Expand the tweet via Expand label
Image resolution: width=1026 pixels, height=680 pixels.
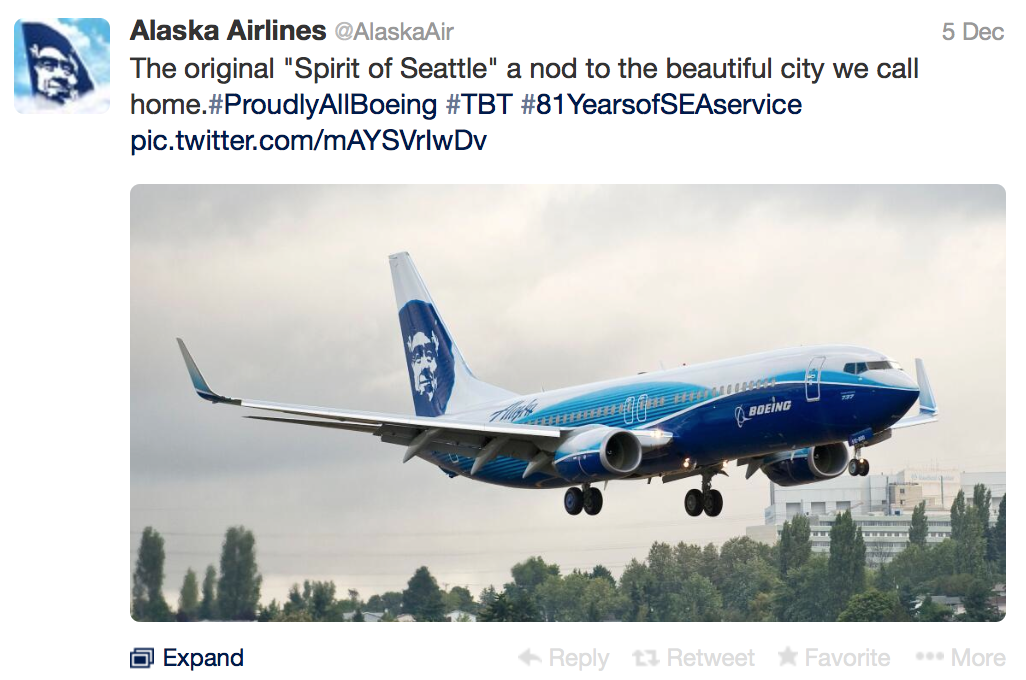click(203, 658)
